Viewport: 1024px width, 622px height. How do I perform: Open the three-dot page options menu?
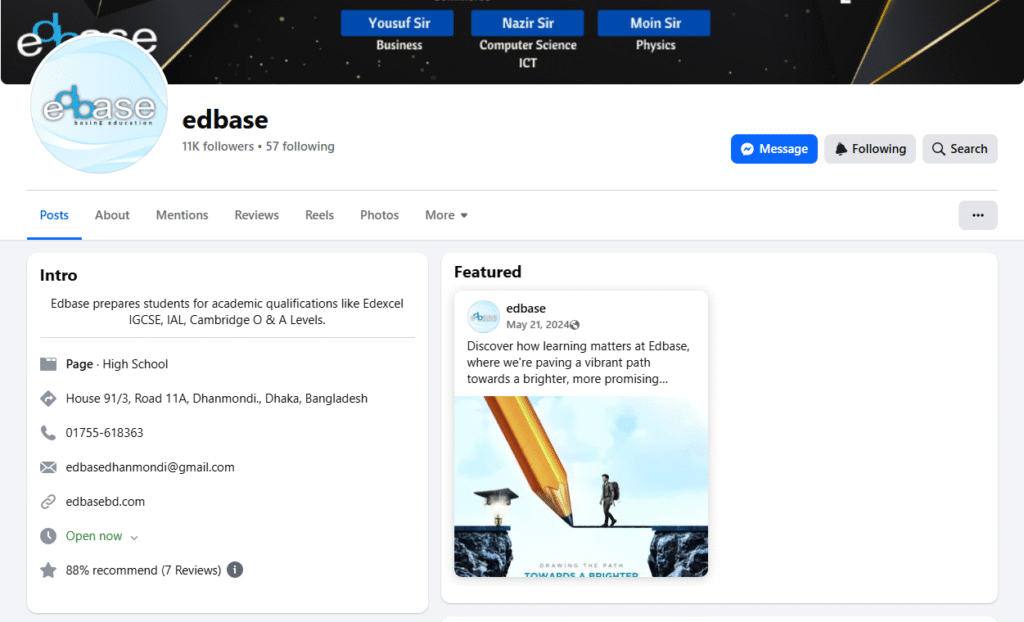pos(977,215)
